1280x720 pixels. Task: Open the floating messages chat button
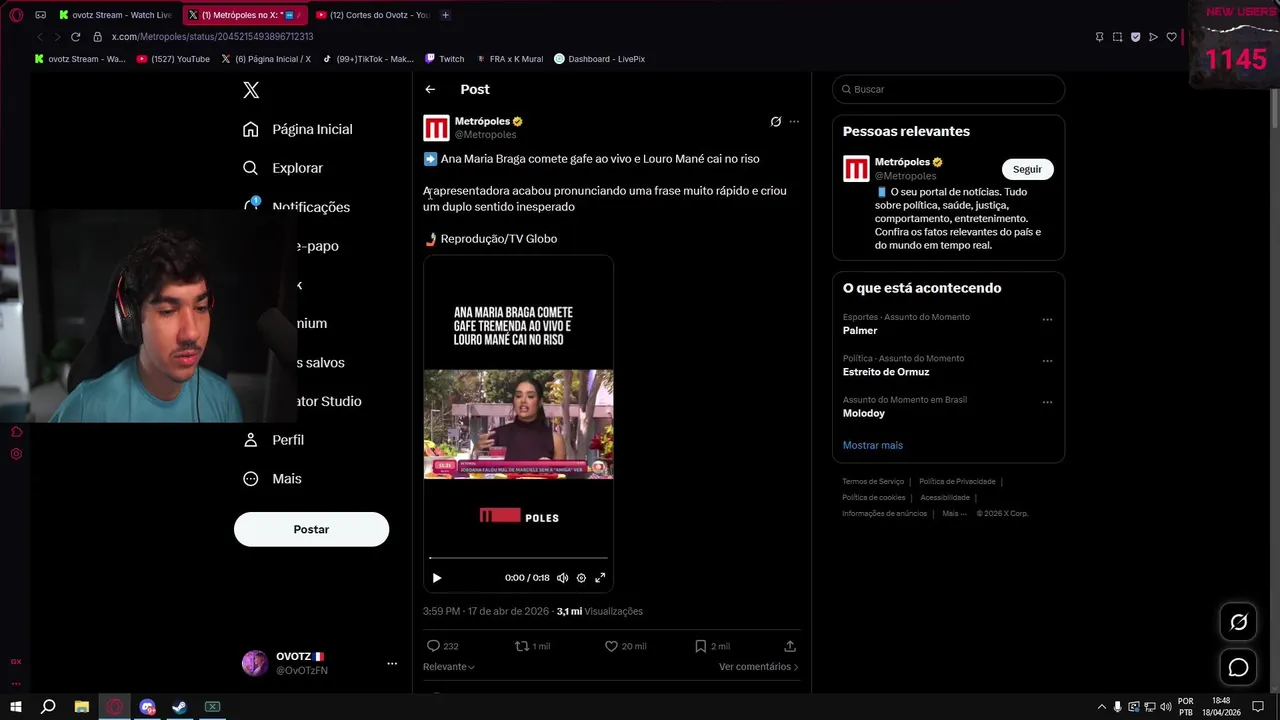coord(1238,668)
